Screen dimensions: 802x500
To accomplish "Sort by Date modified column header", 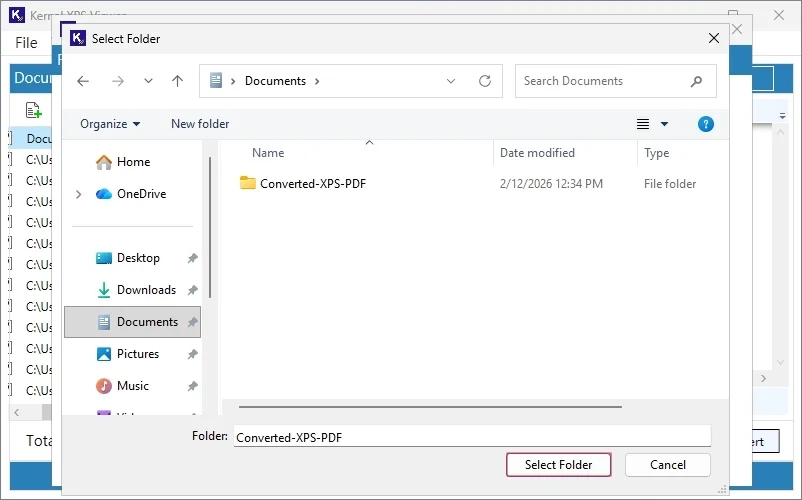I will tap(537, 153).
